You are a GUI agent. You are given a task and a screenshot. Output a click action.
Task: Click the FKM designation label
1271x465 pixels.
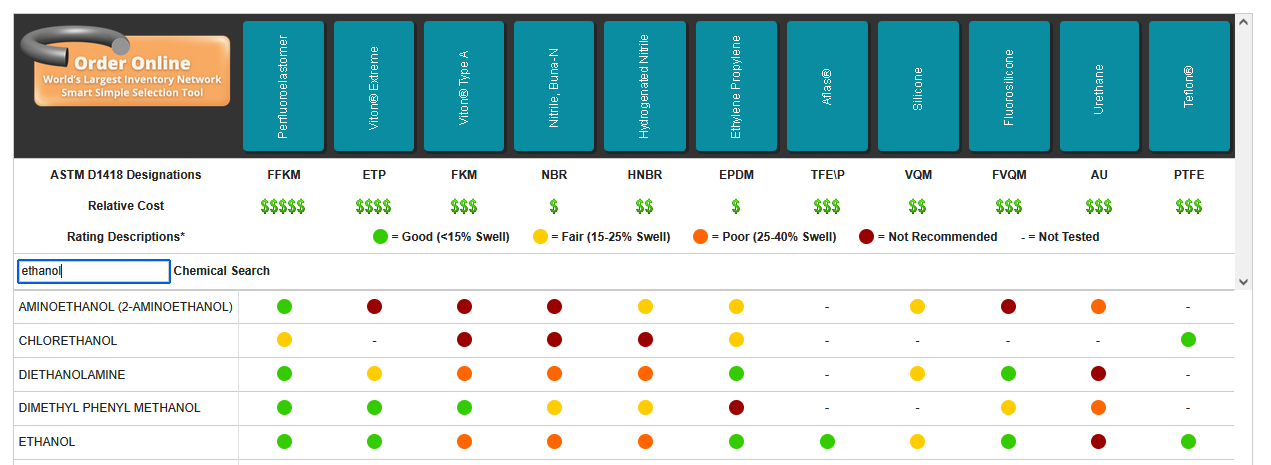coord(464,175)
